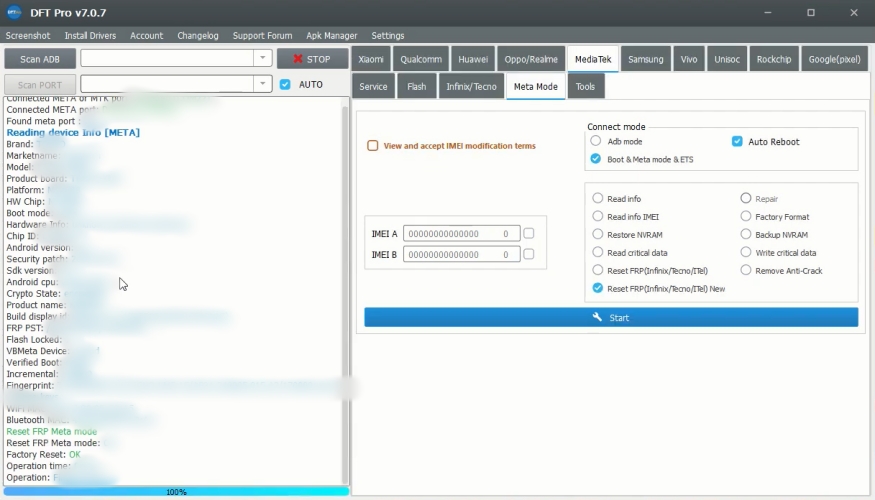This screenshot has height=500, width=875.
Task: Click the IMEI A input field
Action: click(461, 233)
